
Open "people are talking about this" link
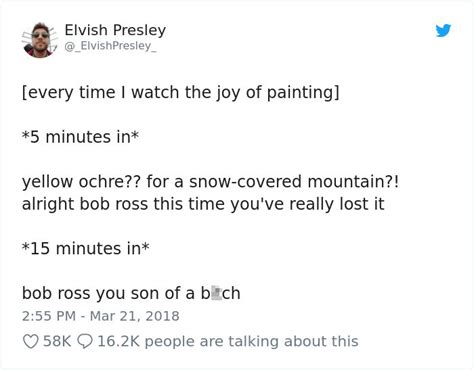252,342
